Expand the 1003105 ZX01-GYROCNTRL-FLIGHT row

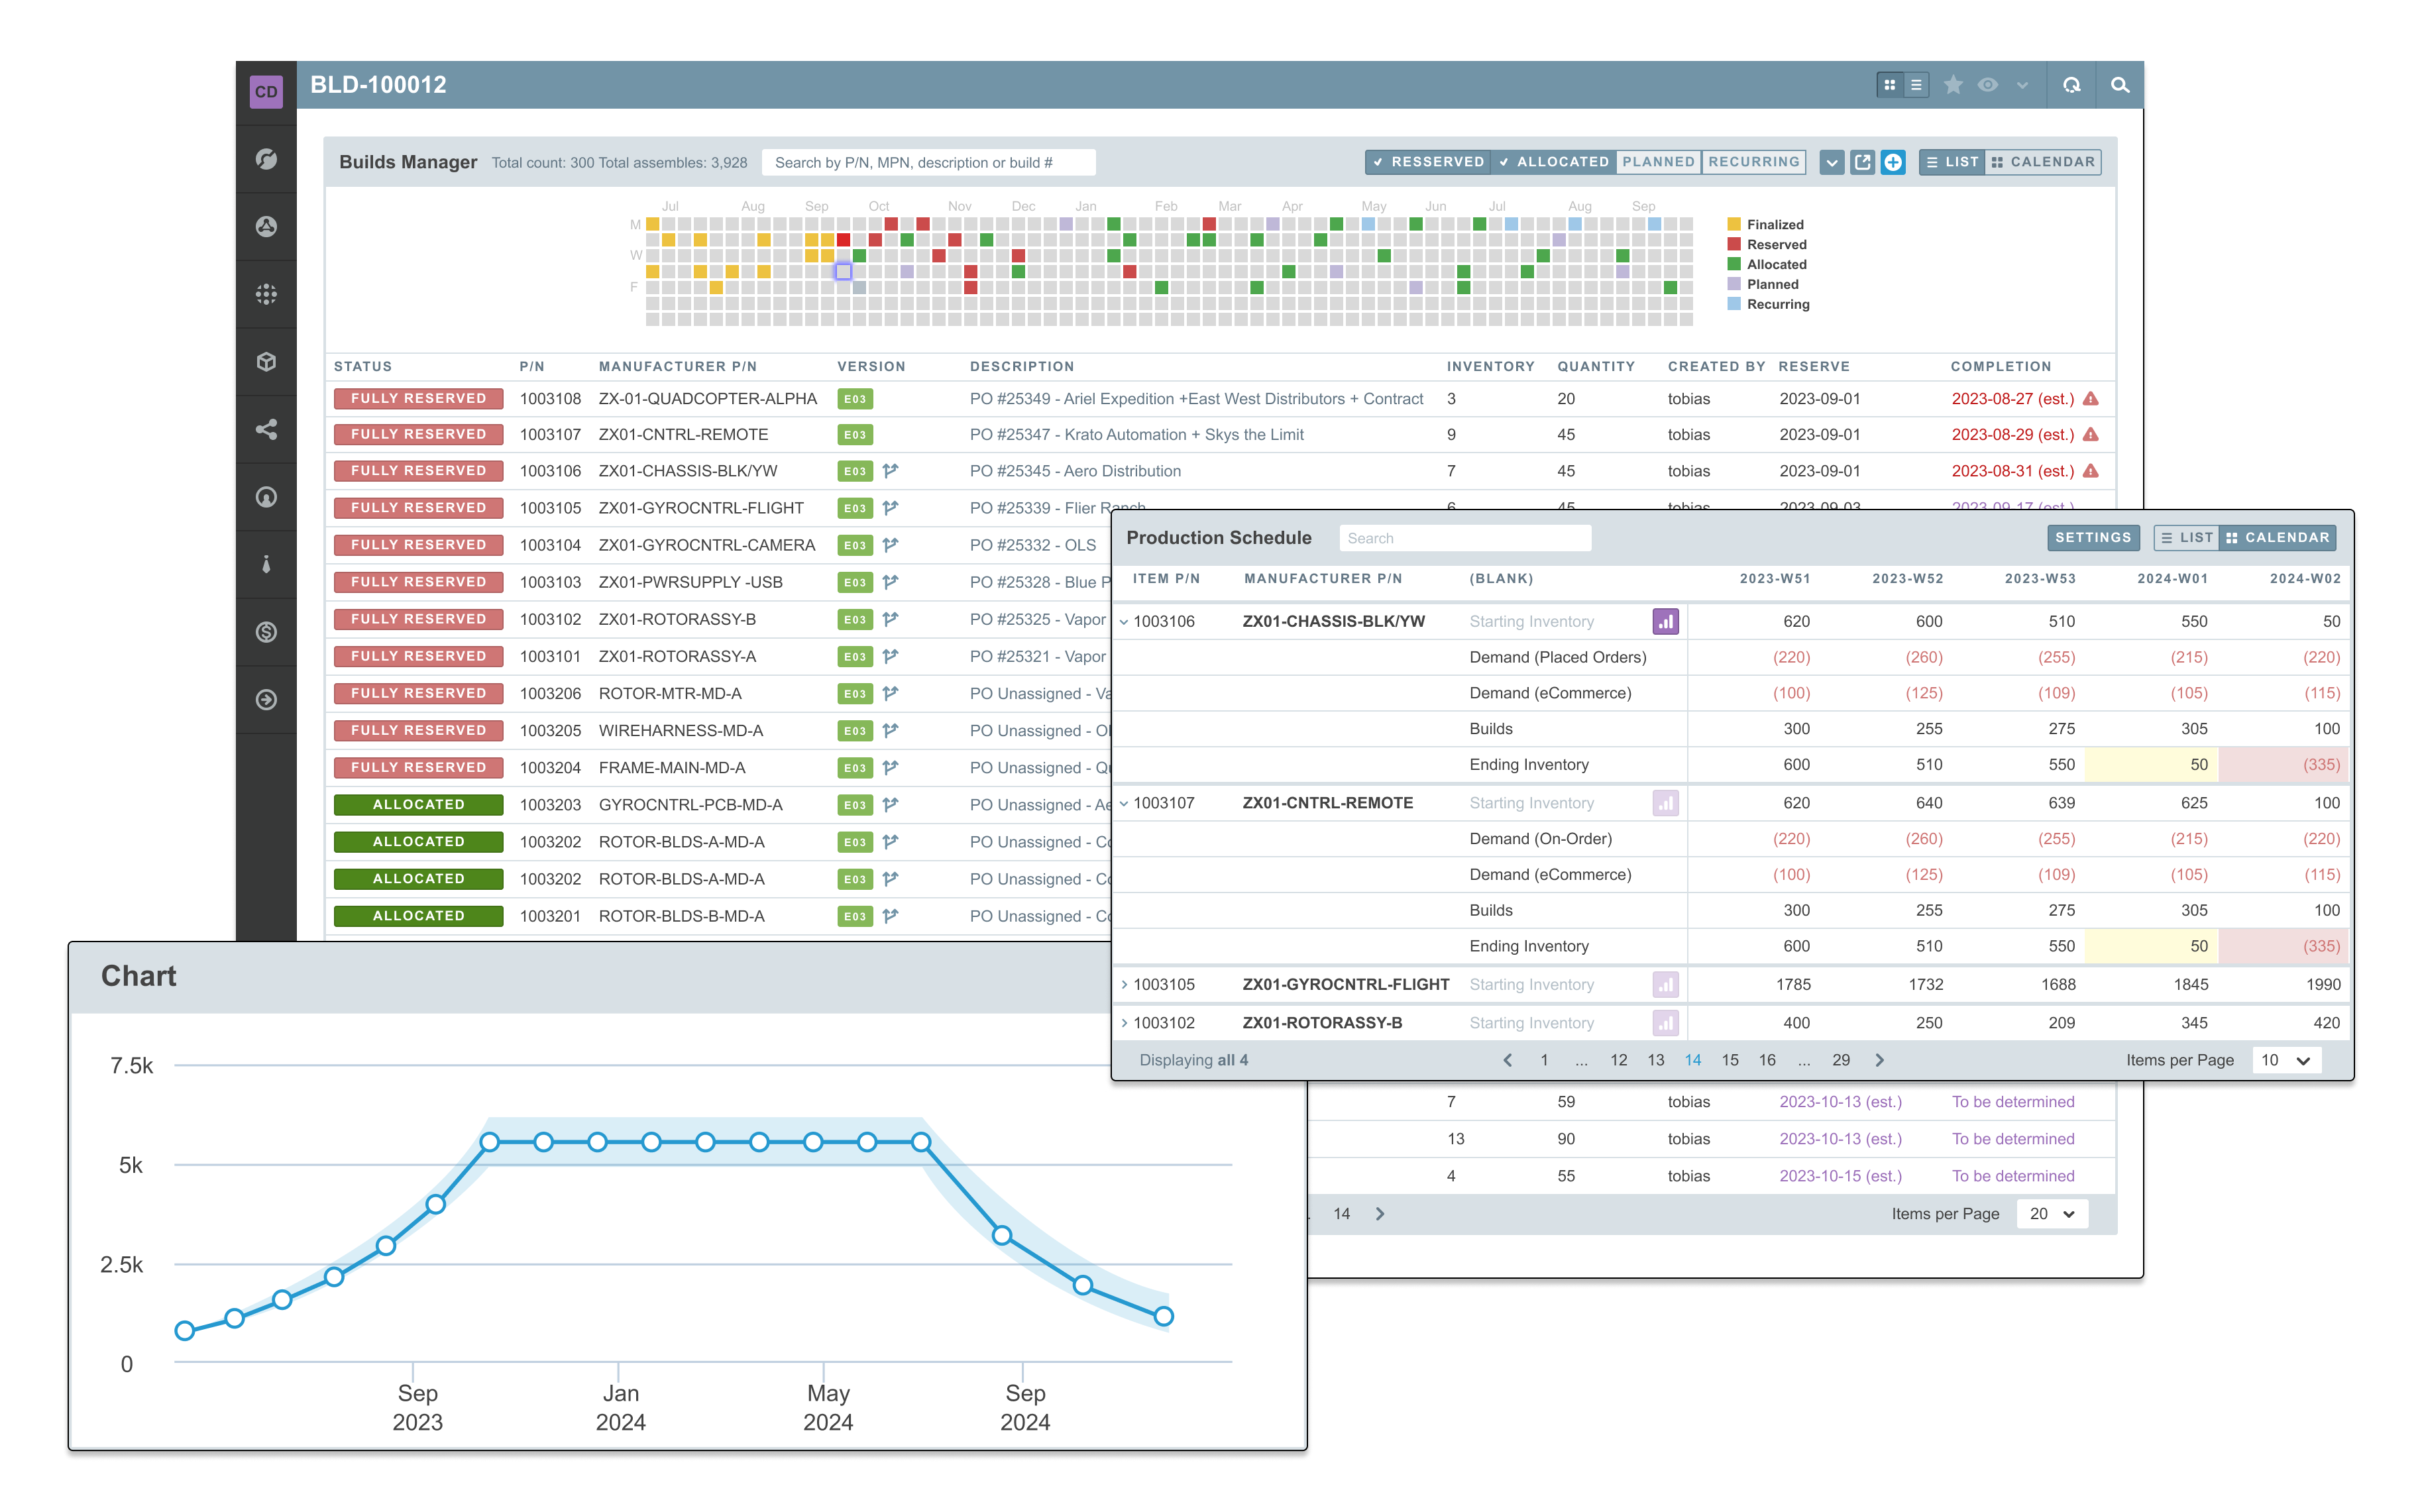pyautogui.click(x=1125, y=984)
